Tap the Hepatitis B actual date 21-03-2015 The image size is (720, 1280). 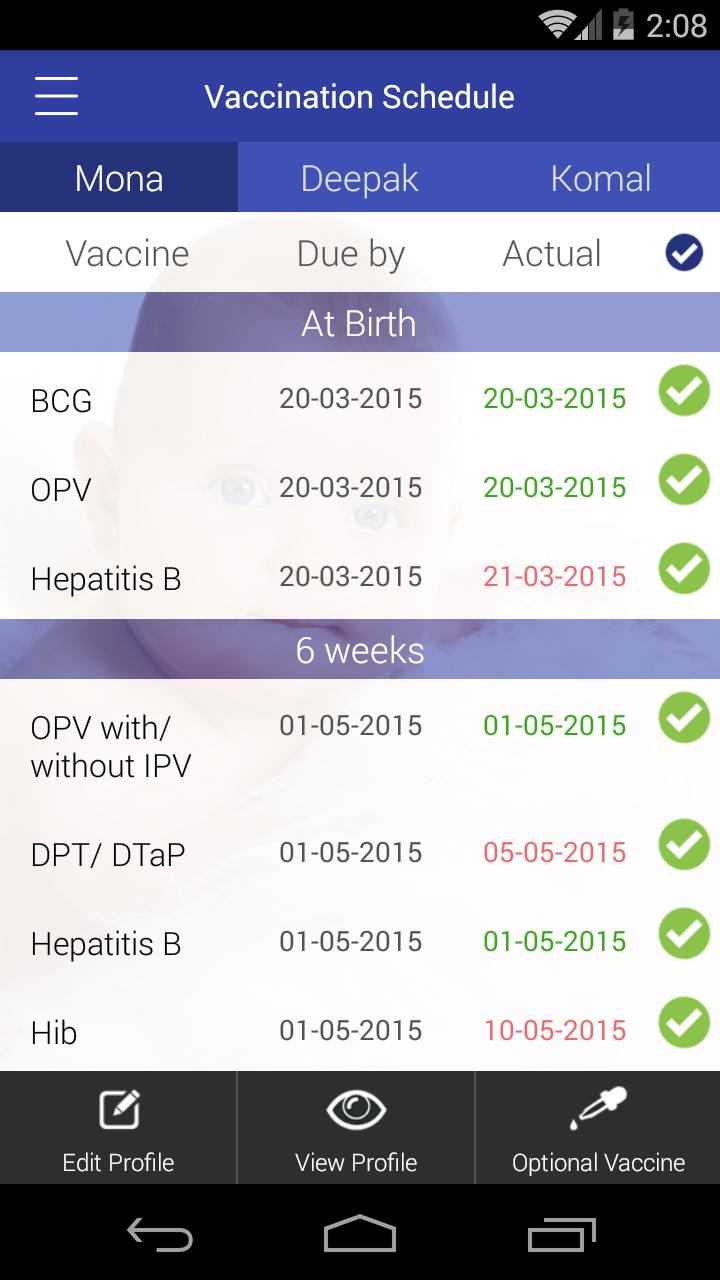[x=555, y=577]
